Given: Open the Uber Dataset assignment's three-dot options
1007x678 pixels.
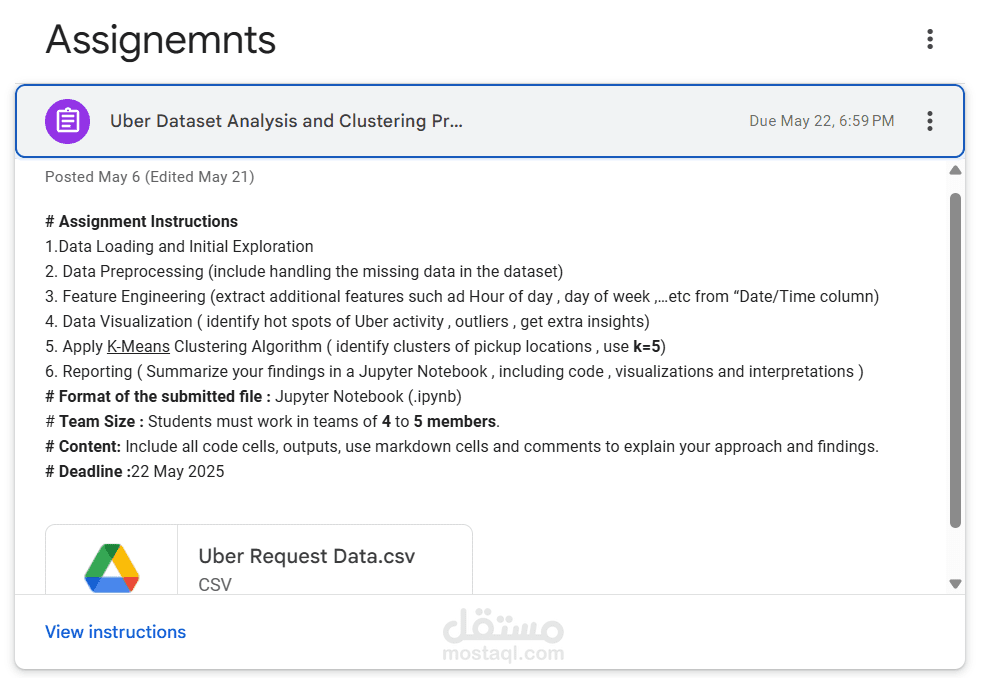Looking at the screenshot, I should (929, 121).
